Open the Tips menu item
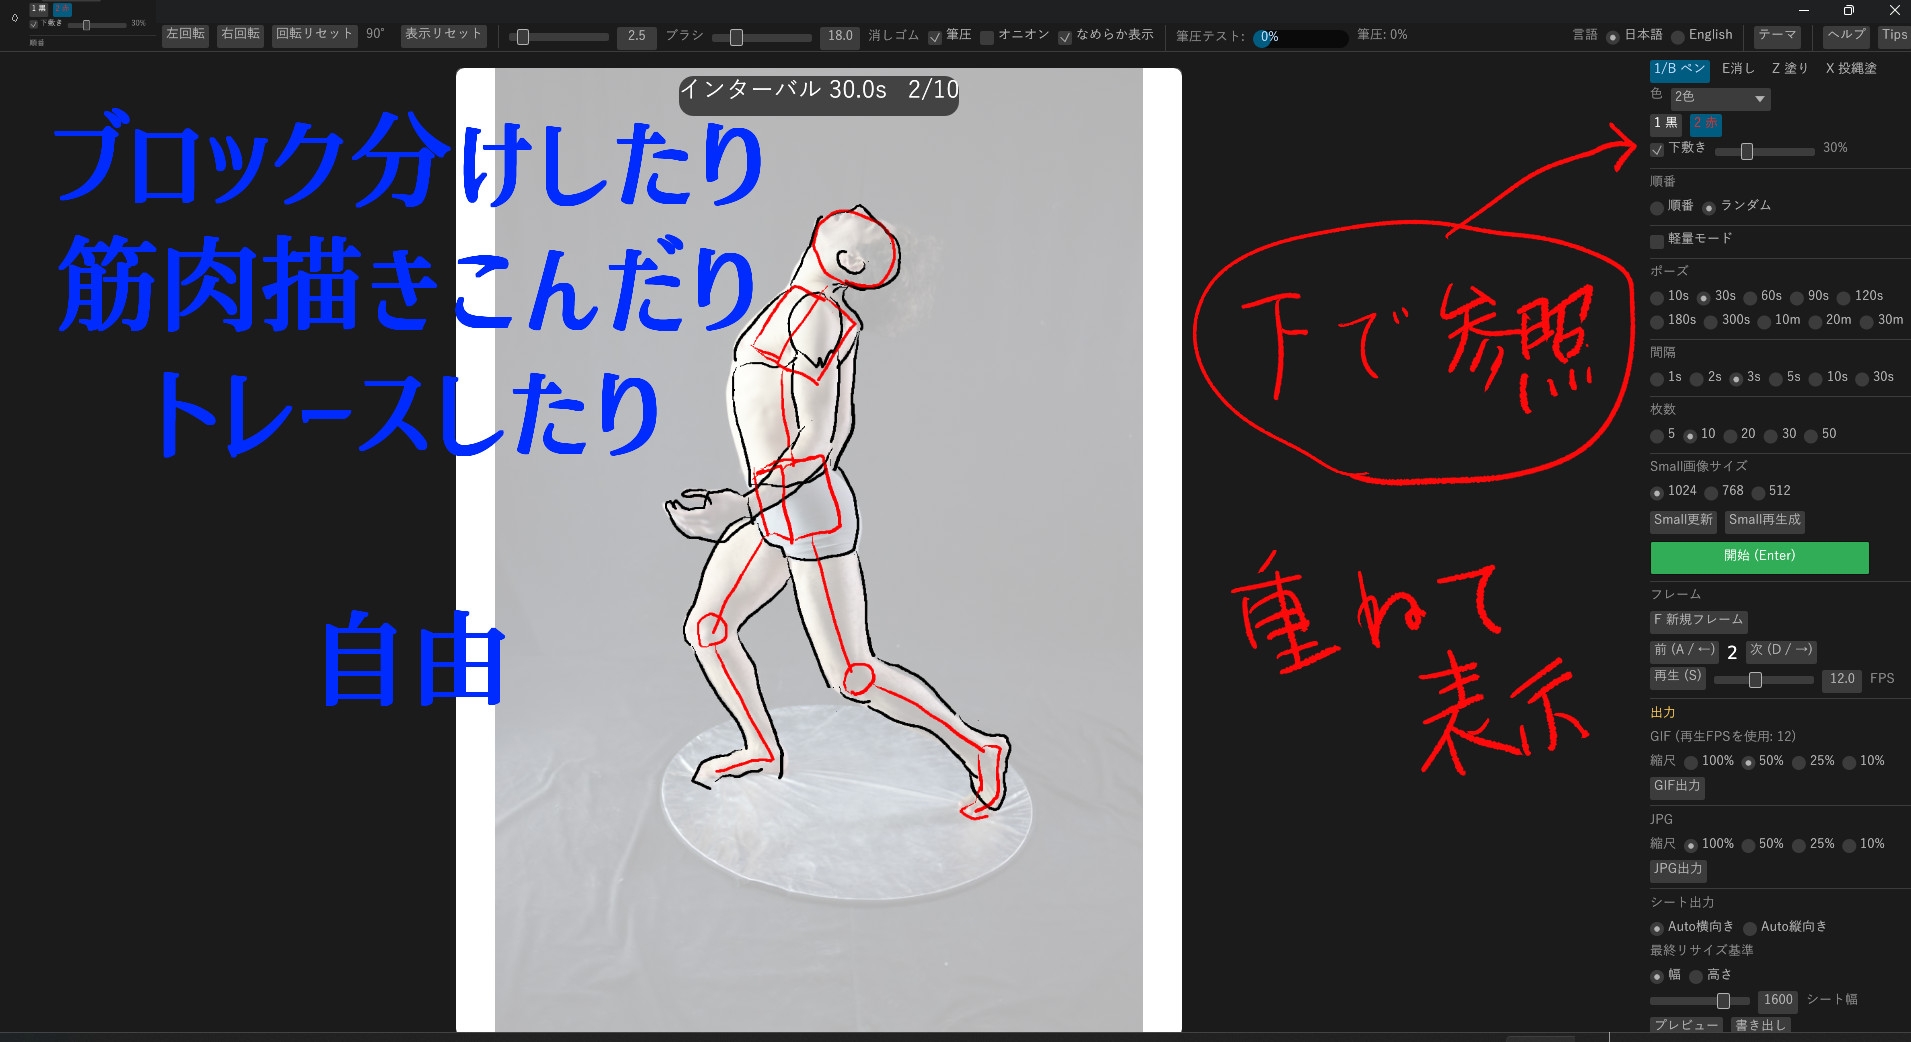Viewport: 1911px width, 1042px height. pyautogui.click(x=1893, y=35)
